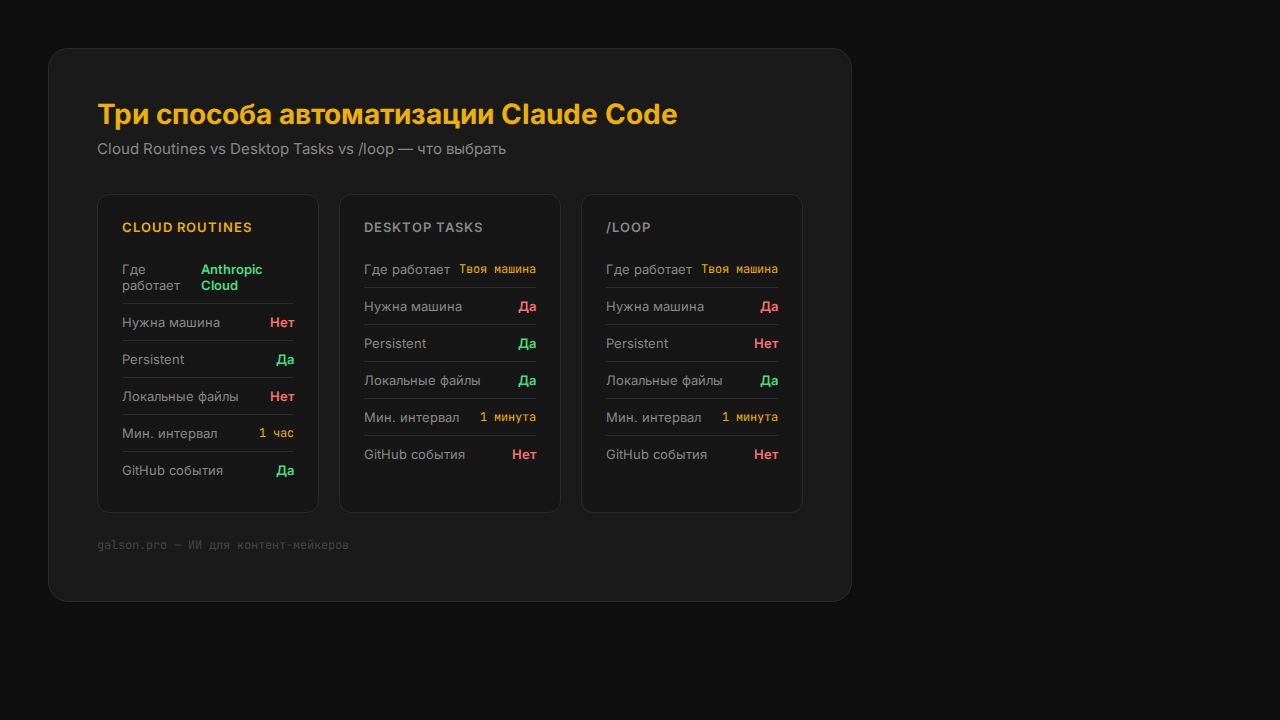Click the subtitle 'Cloud Routines vs Desktop Tasks vs /loop'
Screen dimensions: 1280x720
[245, 149]
